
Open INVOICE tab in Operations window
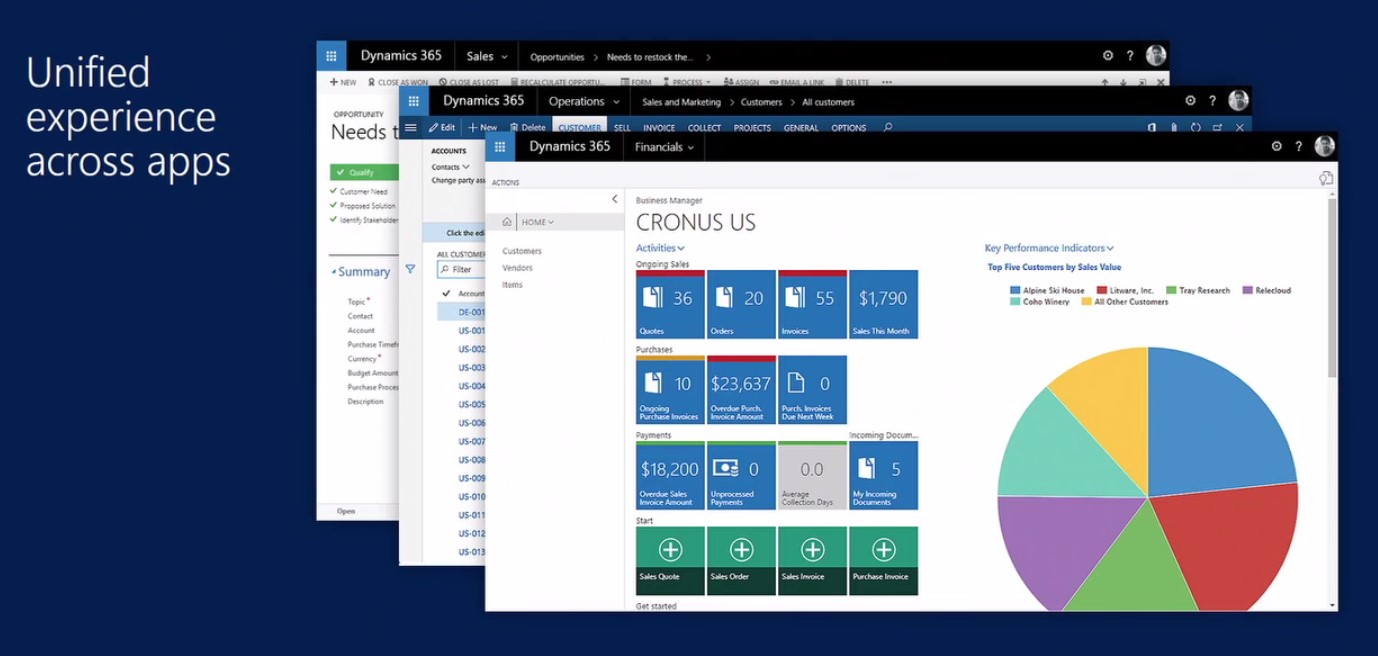click(x=659, y=128)
